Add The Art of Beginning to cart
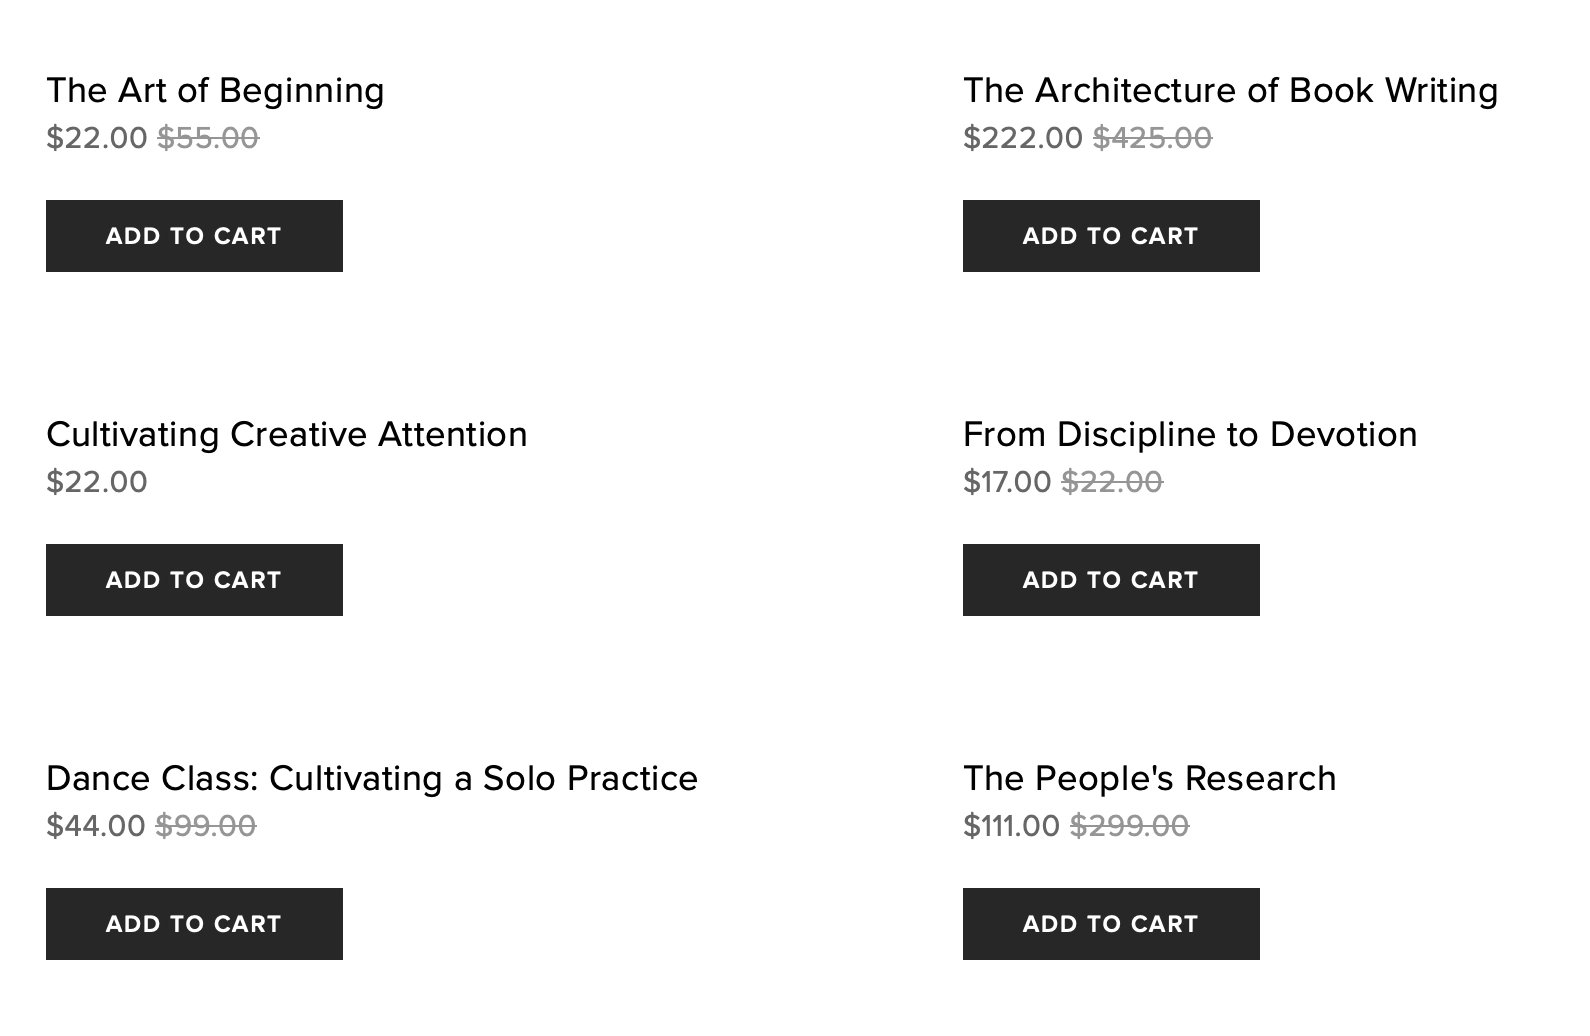The width and height of the screenshot is (1590, 1036). (x=194, y=236)
